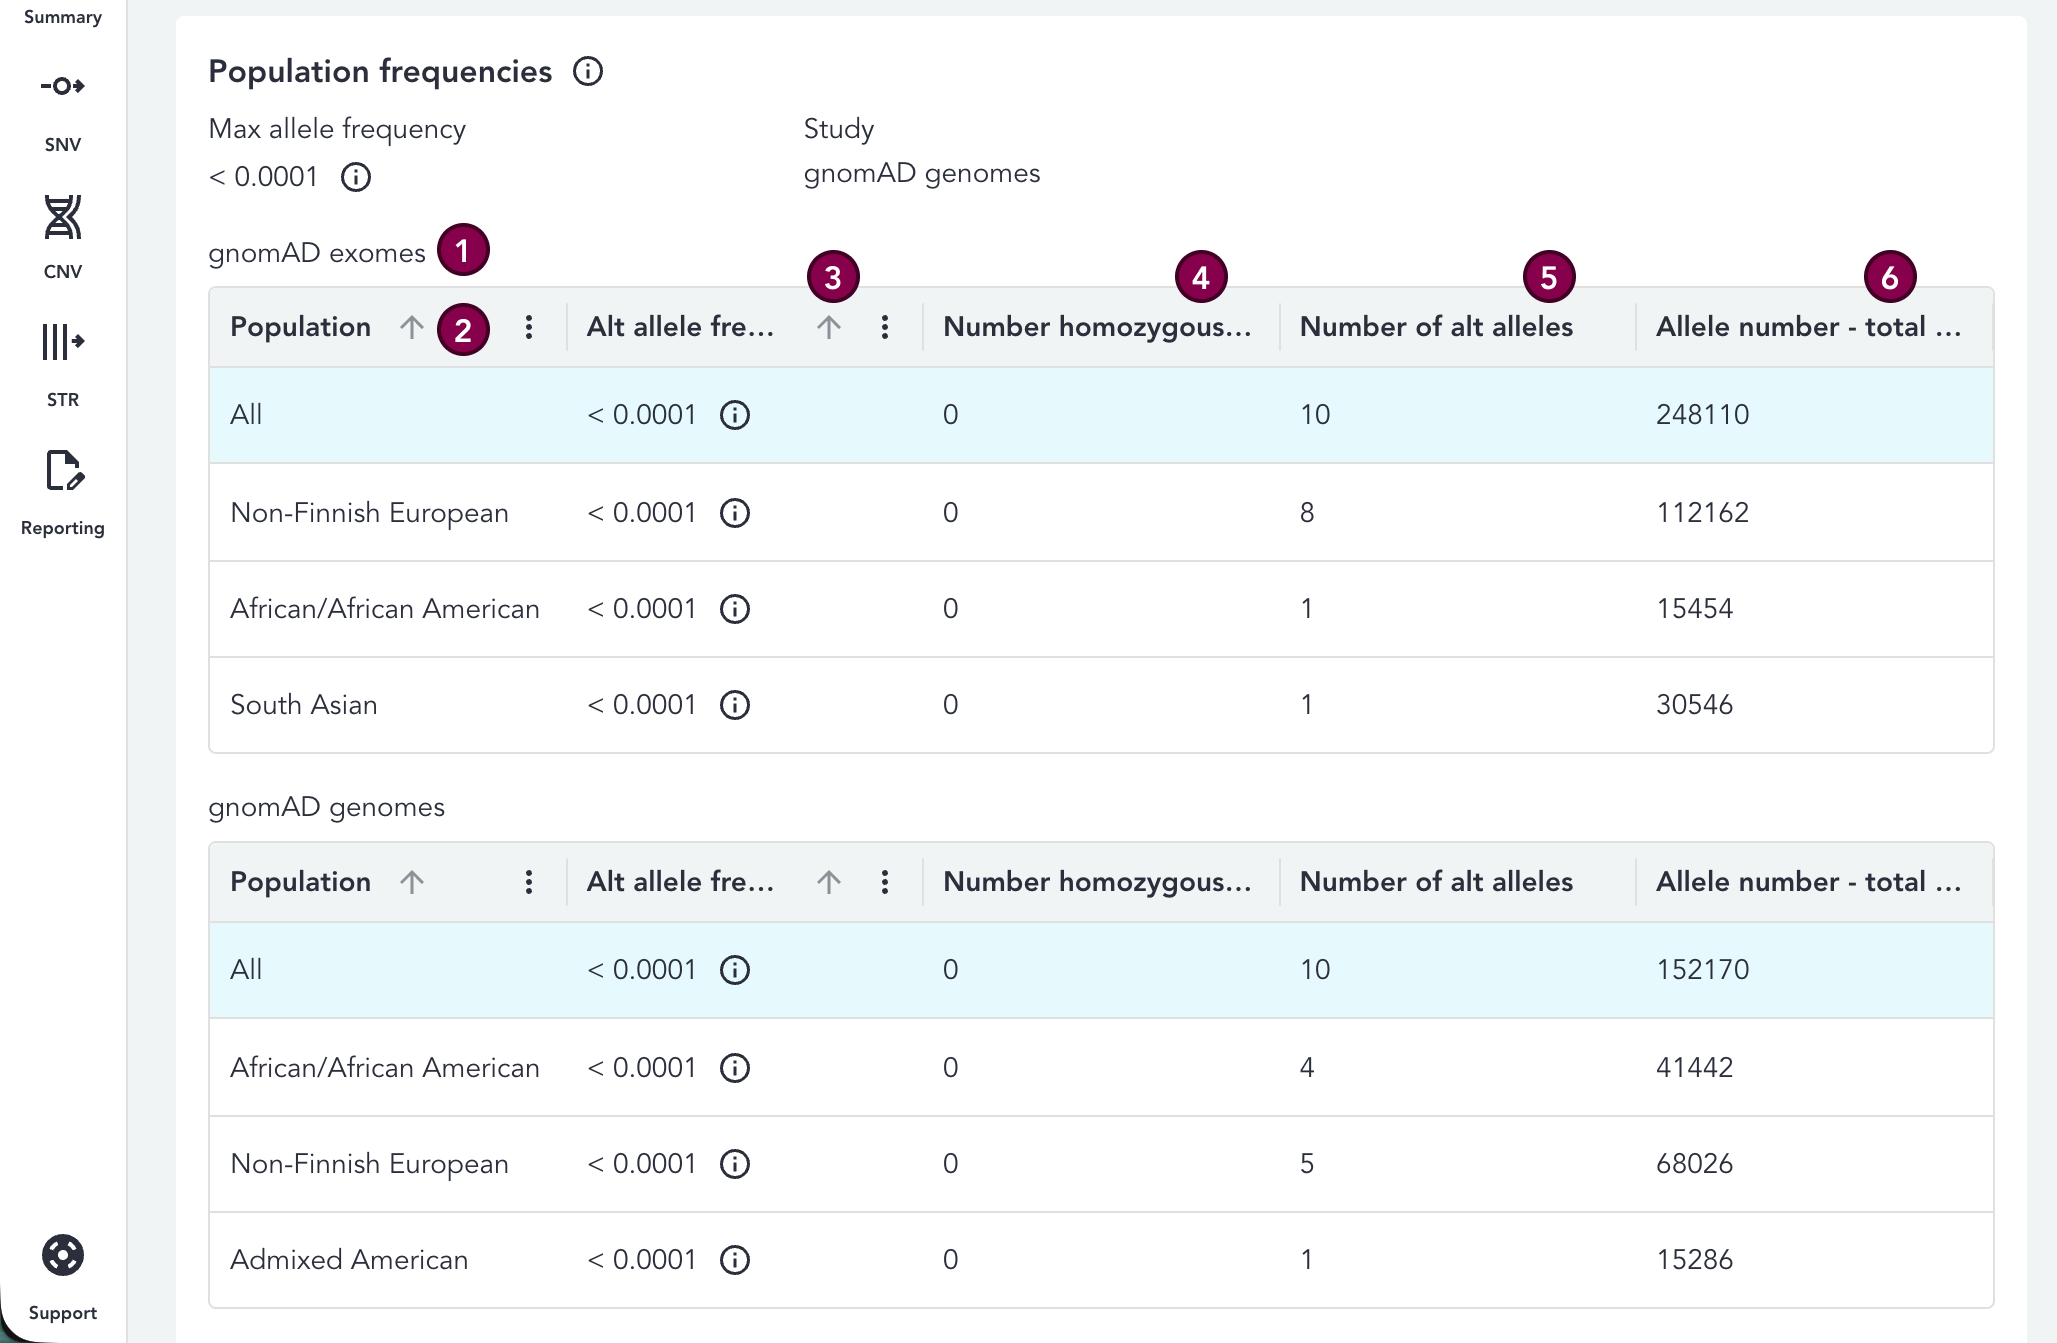Click info icon in exomes South Asian row
This screenshot has height=1343, width=2057.
tap(735, 705)
